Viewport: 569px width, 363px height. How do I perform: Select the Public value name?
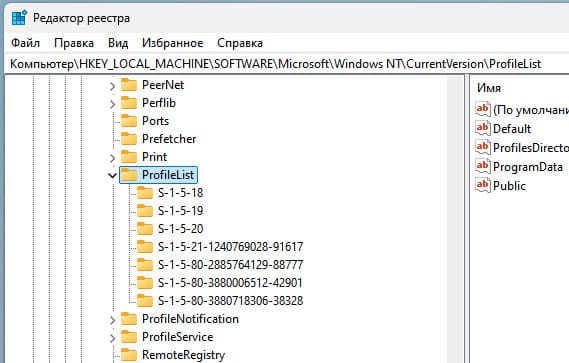[x=509, y=185]
